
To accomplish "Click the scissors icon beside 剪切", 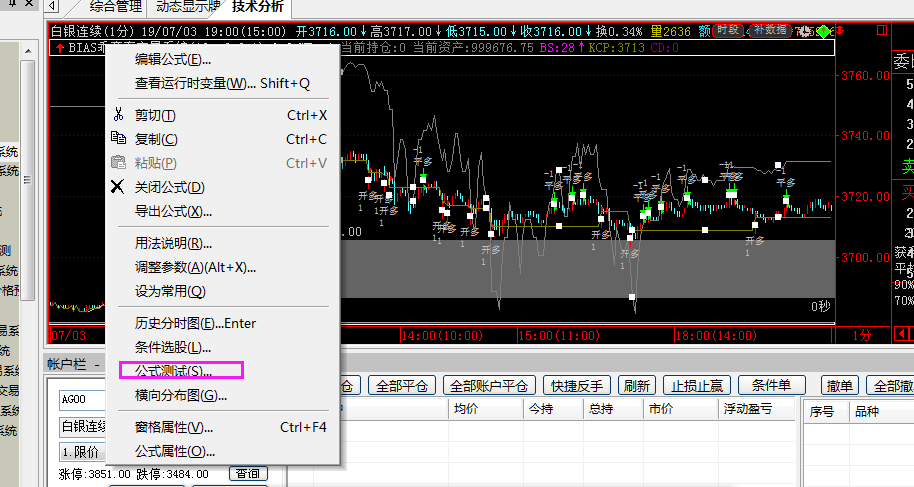I will click(118, 115).
